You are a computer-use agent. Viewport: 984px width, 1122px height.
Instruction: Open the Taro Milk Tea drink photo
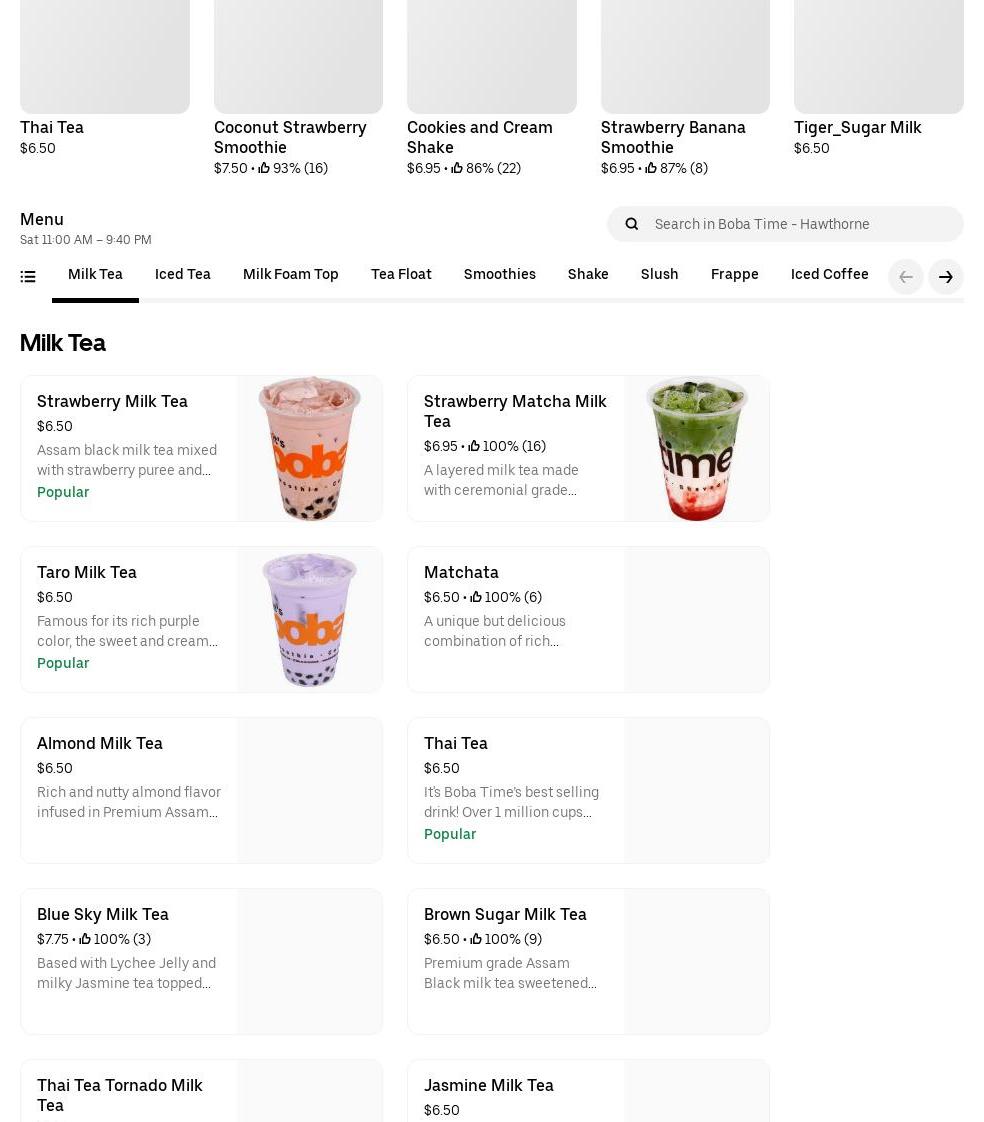tap(309, 620)
